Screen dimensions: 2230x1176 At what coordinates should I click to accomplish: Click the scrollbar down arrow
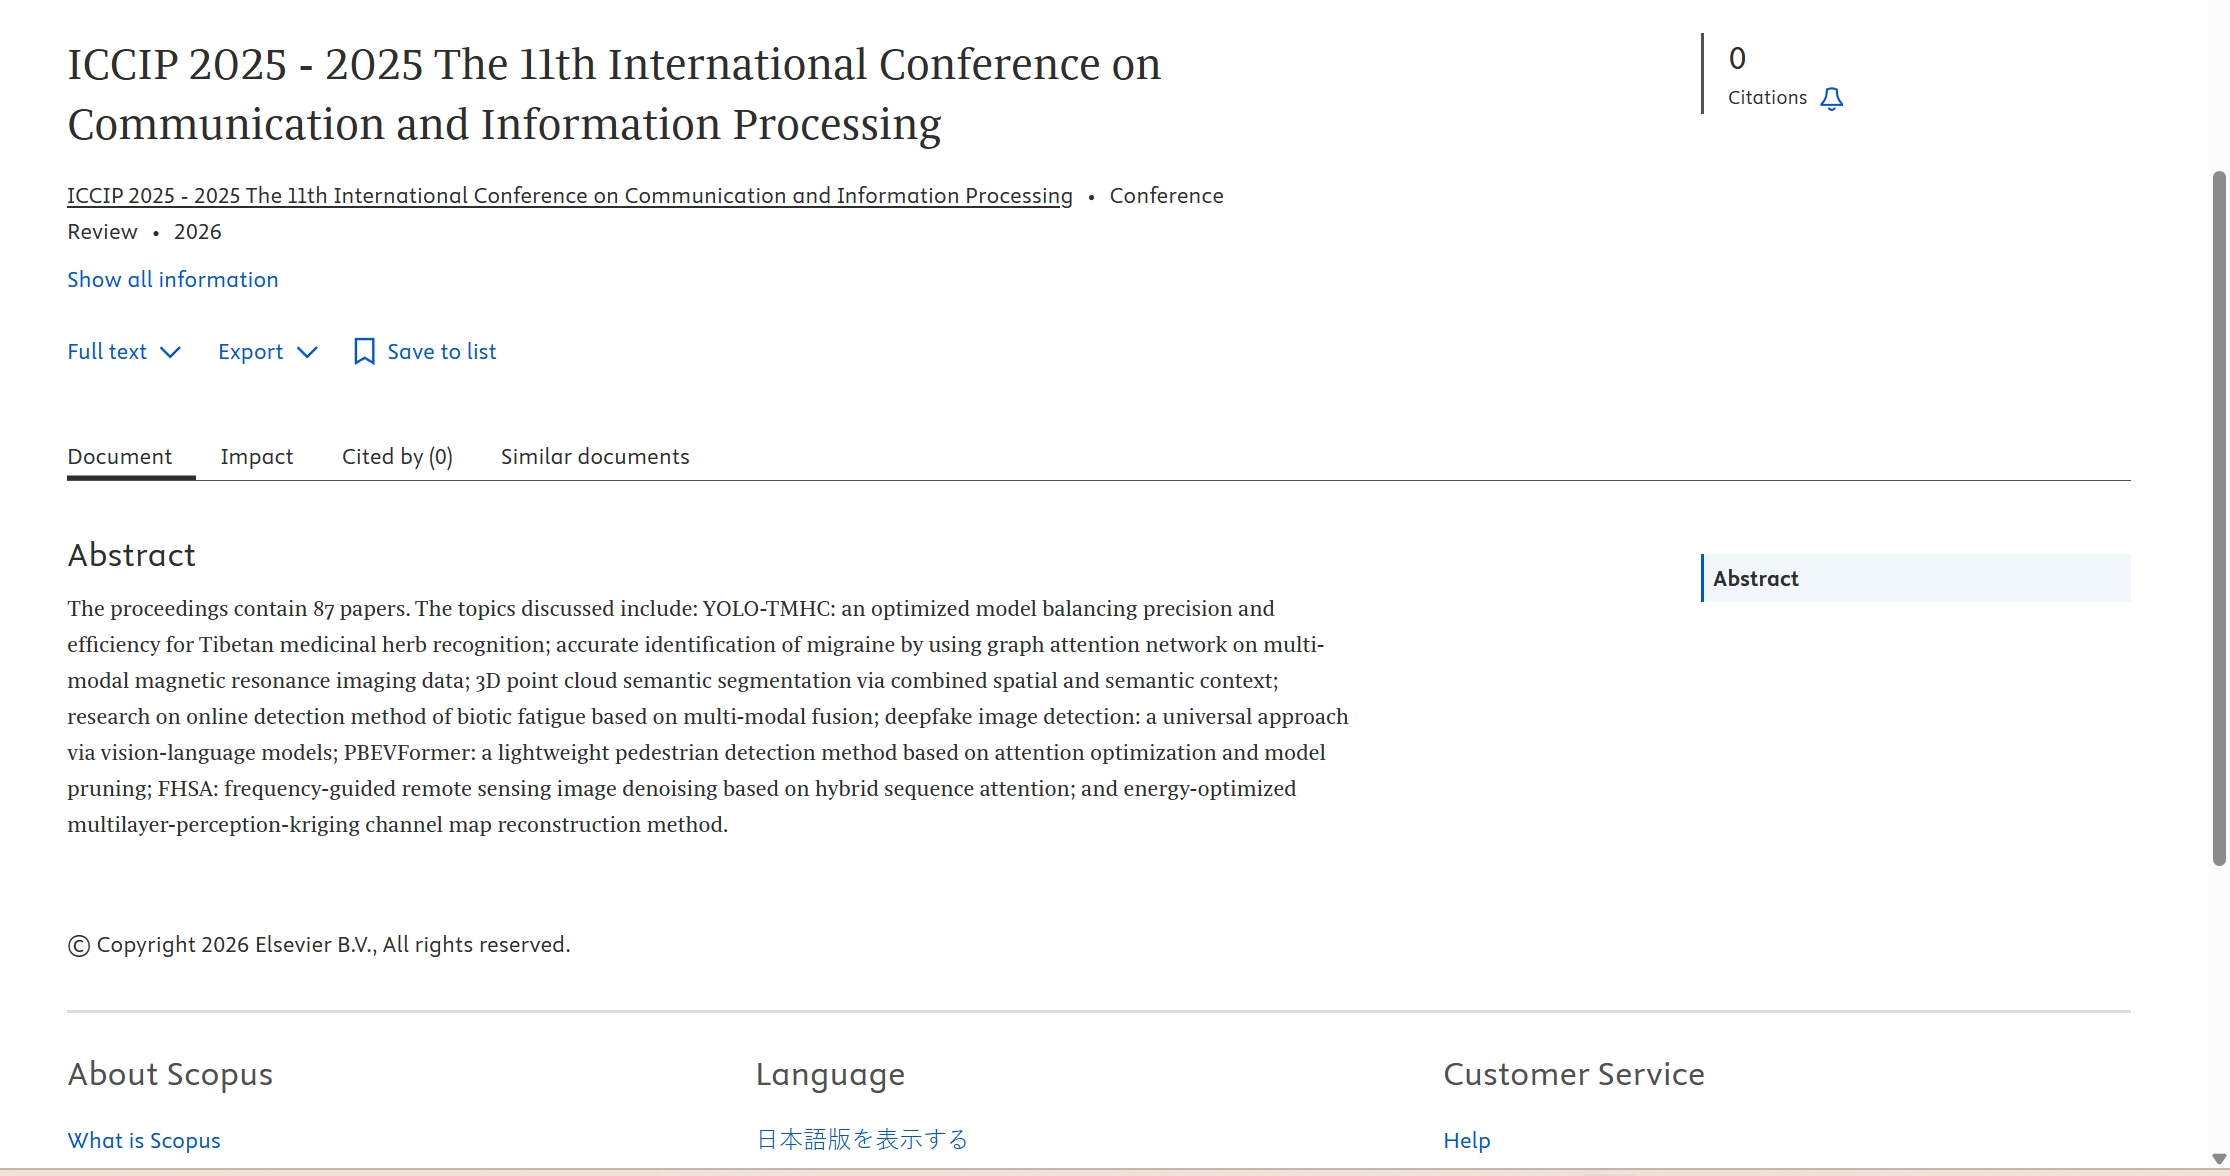tap(2219, 1159)
